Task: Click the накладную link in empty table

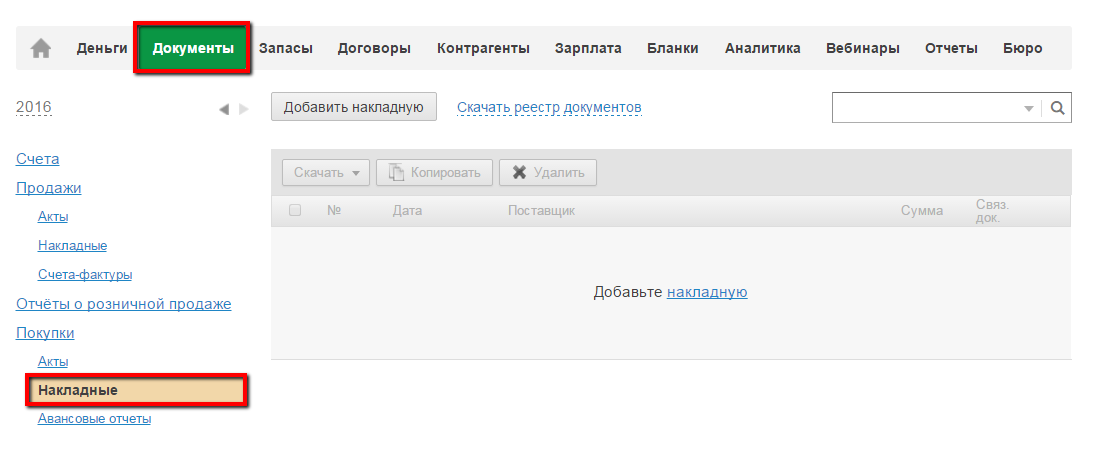Action: point(707,292)
